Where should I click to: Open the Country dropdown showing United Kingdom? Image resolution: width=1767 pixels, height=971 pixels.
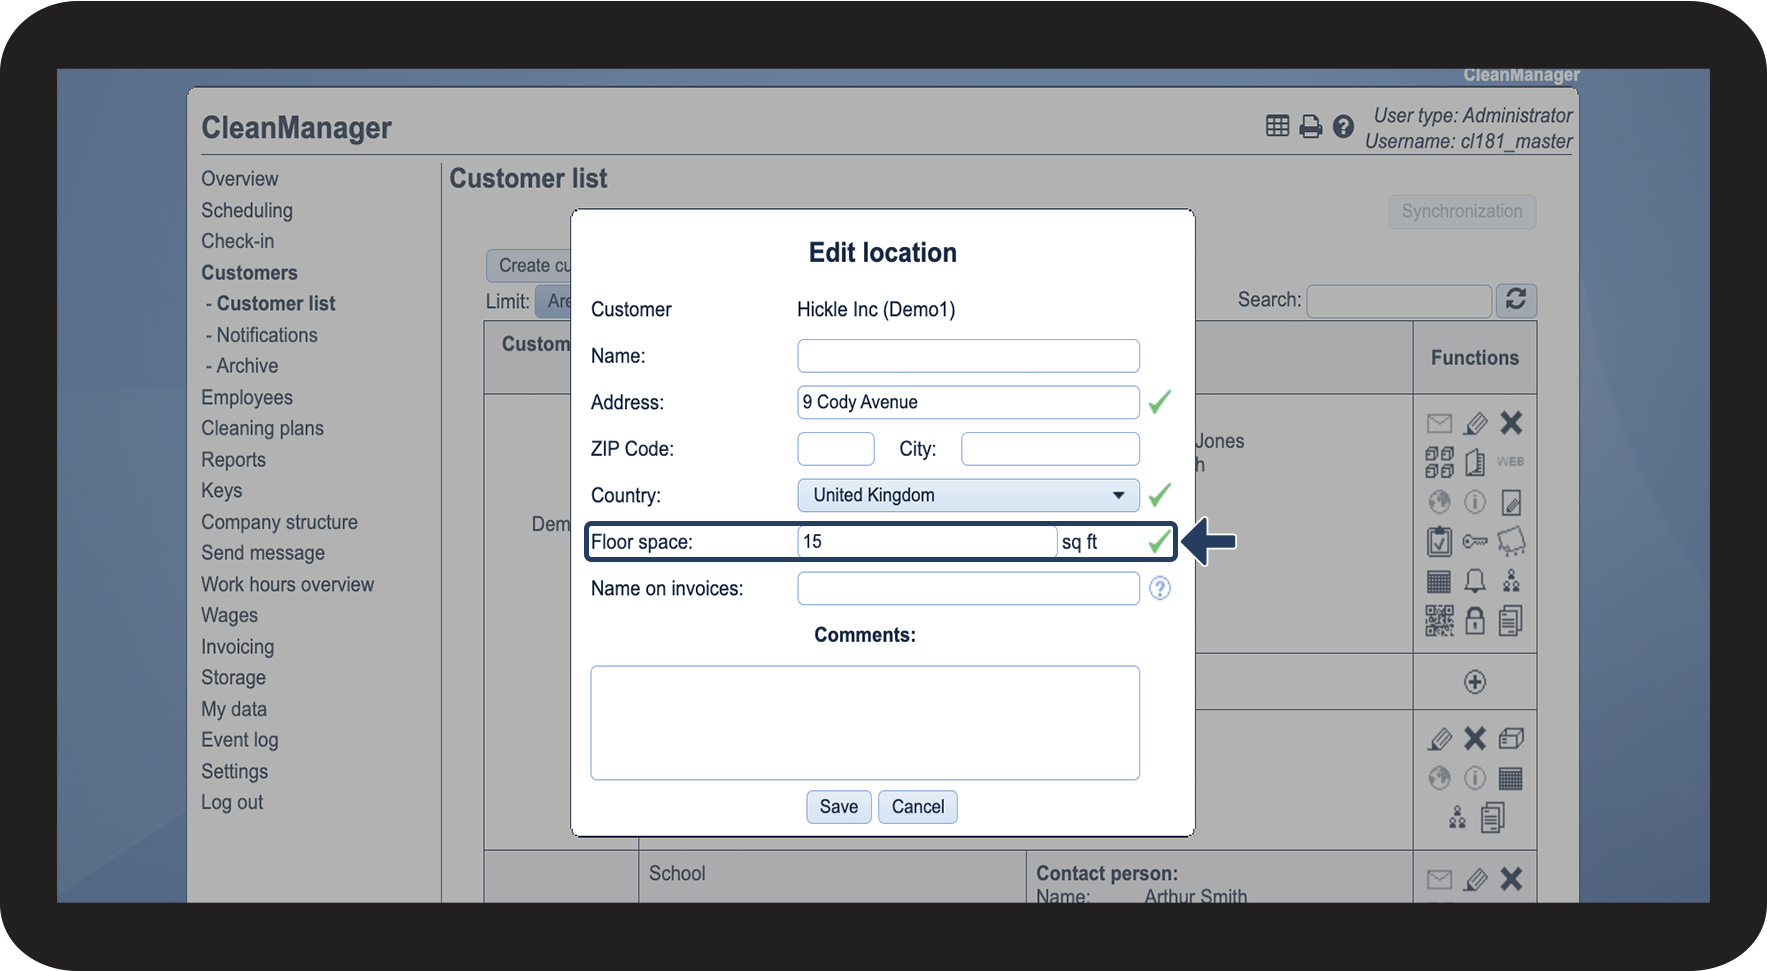pyautogui.click(x=968, y=495)
